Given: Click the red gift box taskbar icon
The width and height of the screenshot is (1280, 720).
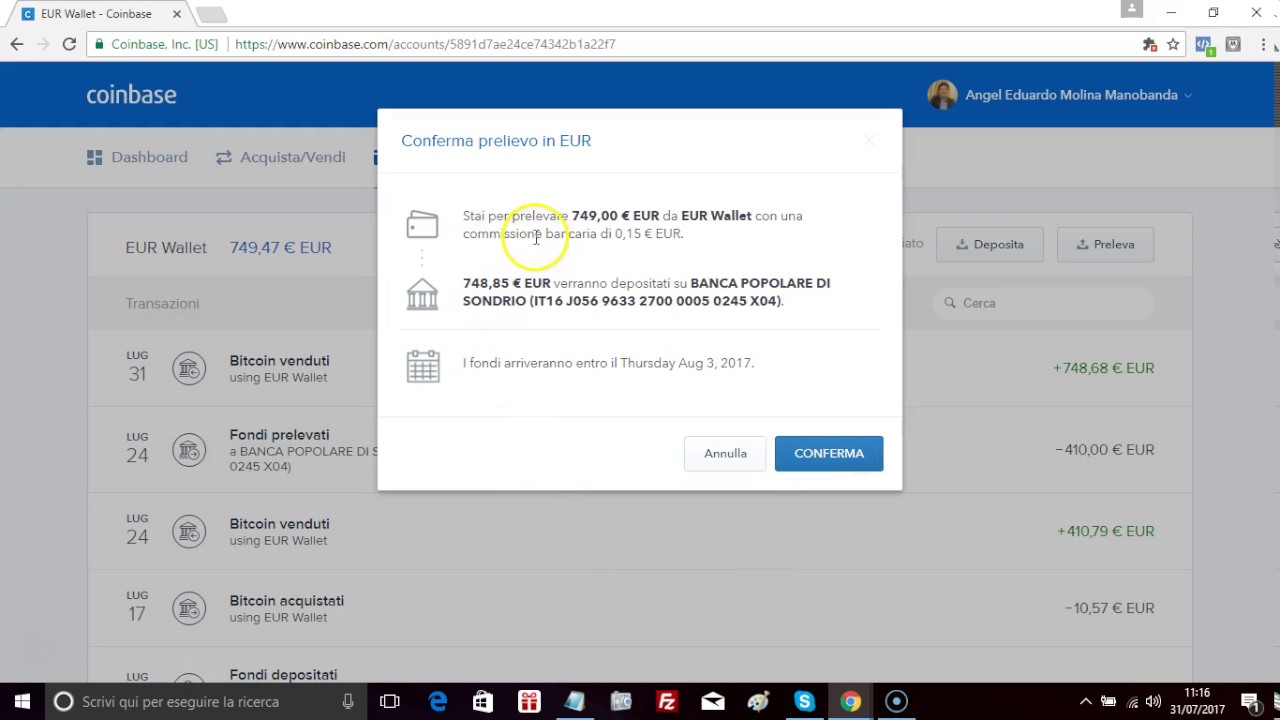Looking at the screenshot, I should point(529,702).
